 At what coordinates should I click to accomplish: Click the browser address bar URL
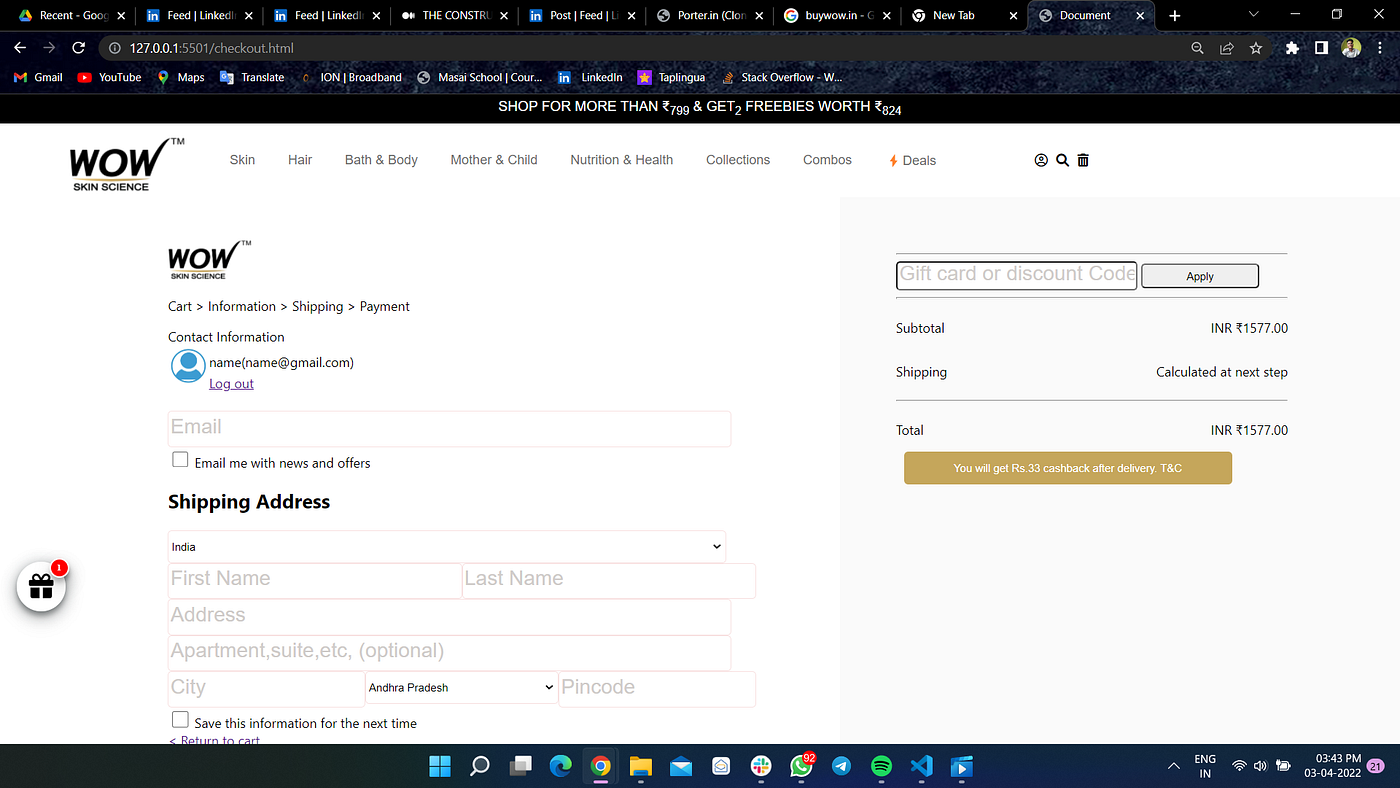(x=211, y=48)
